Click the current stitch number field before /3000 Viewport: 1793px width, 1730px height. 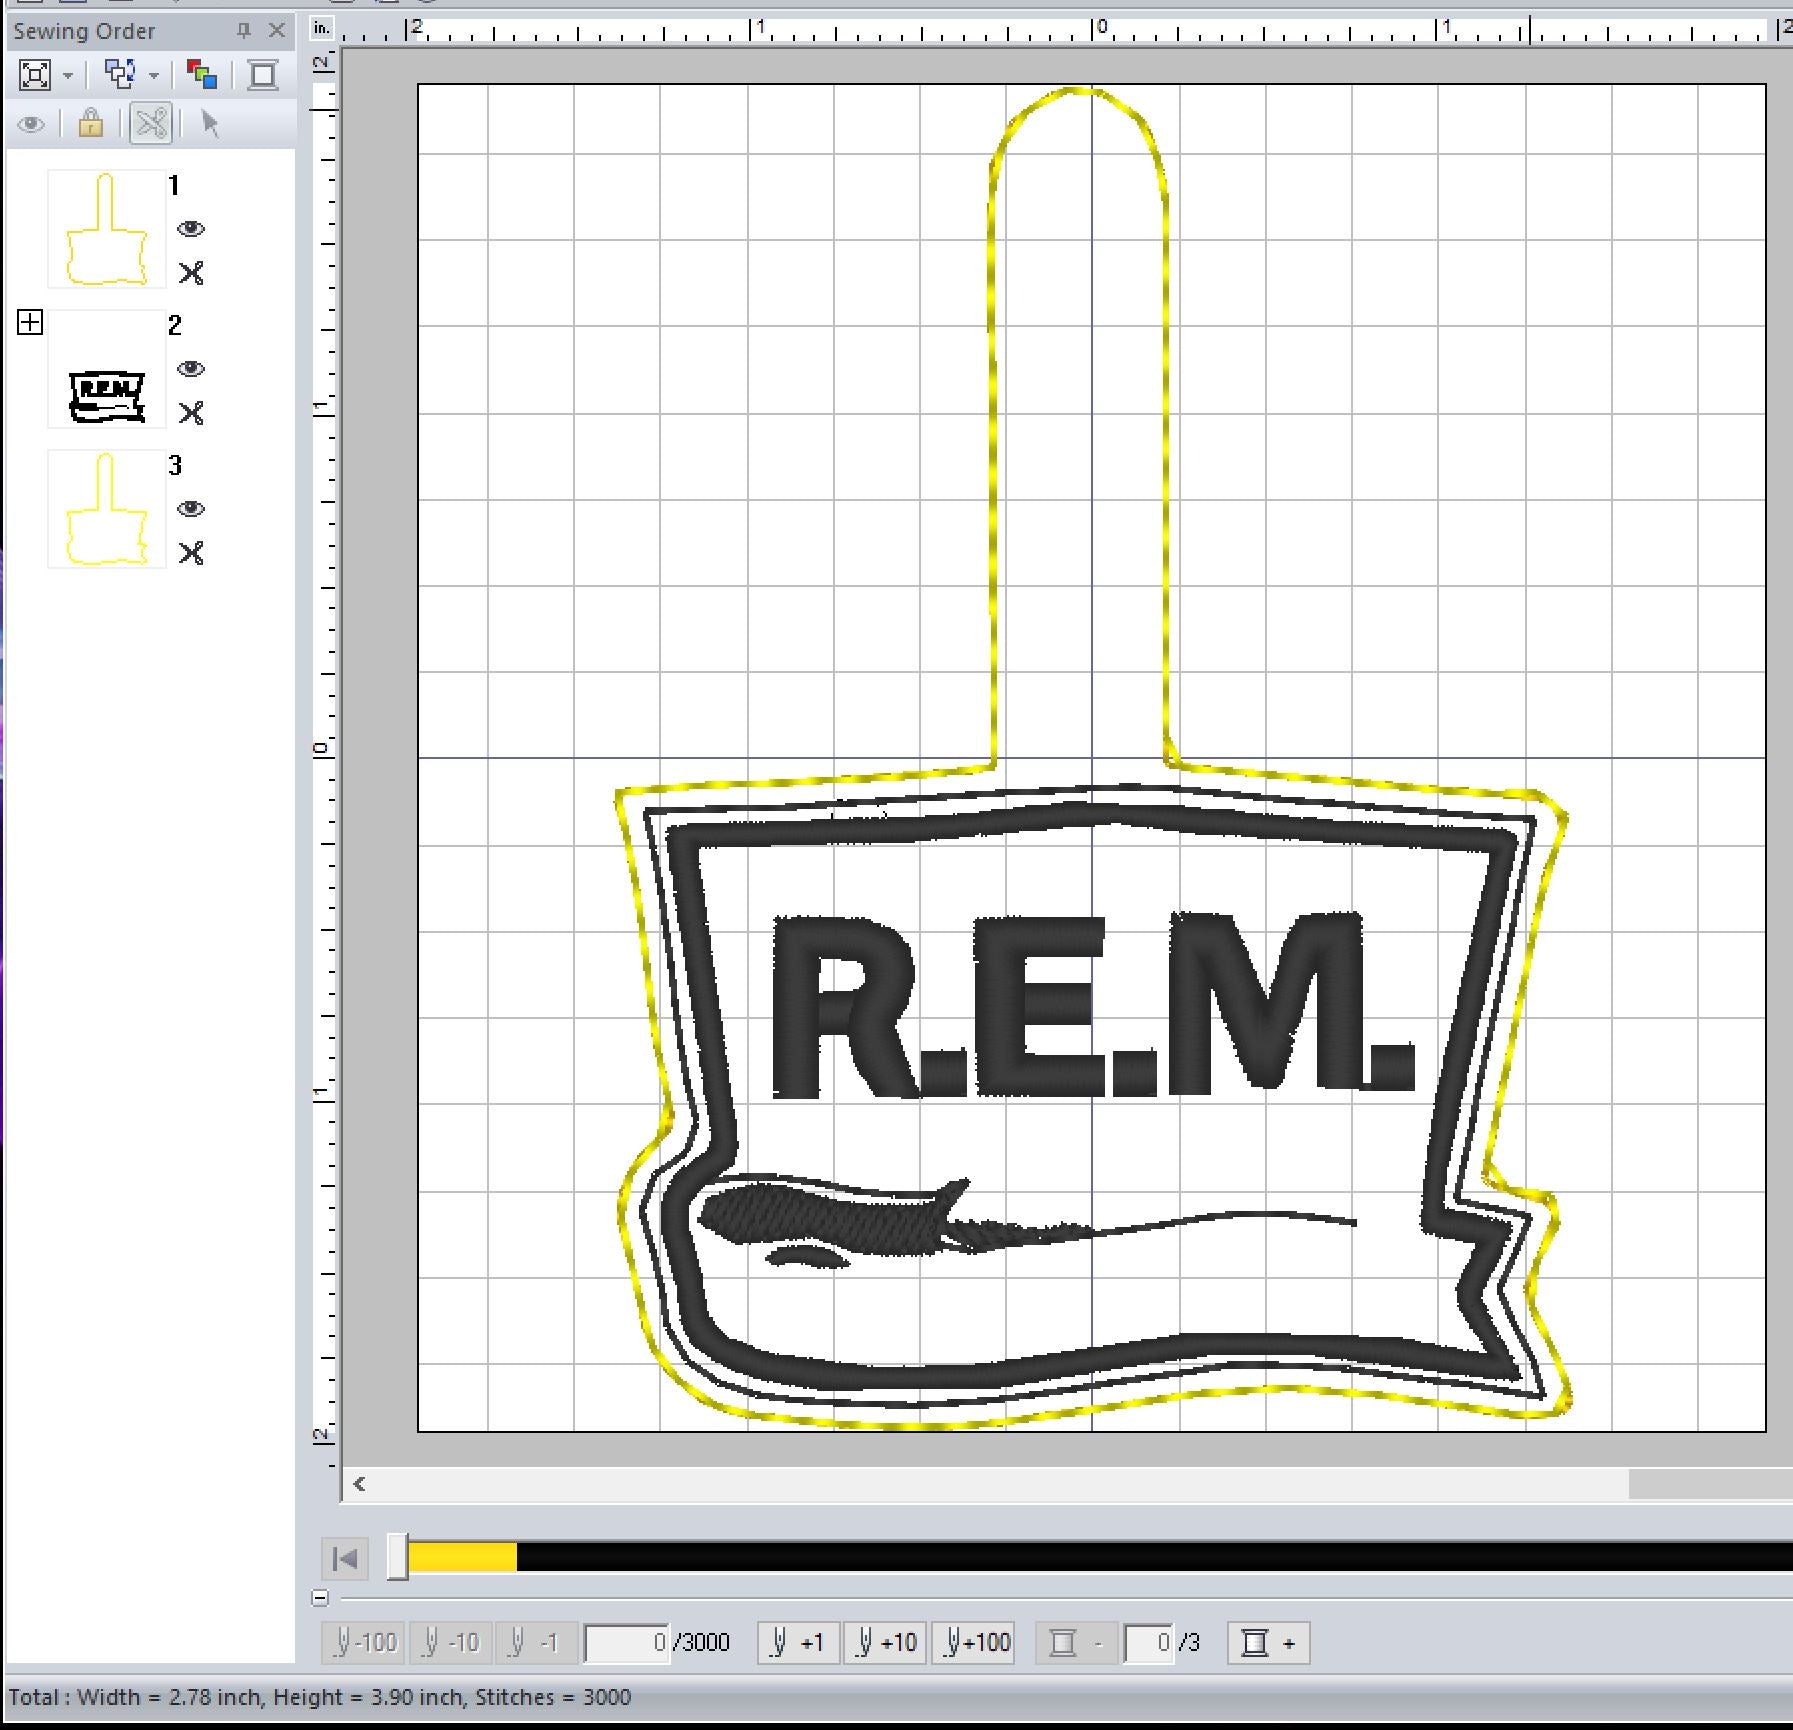pos(626,1643)
